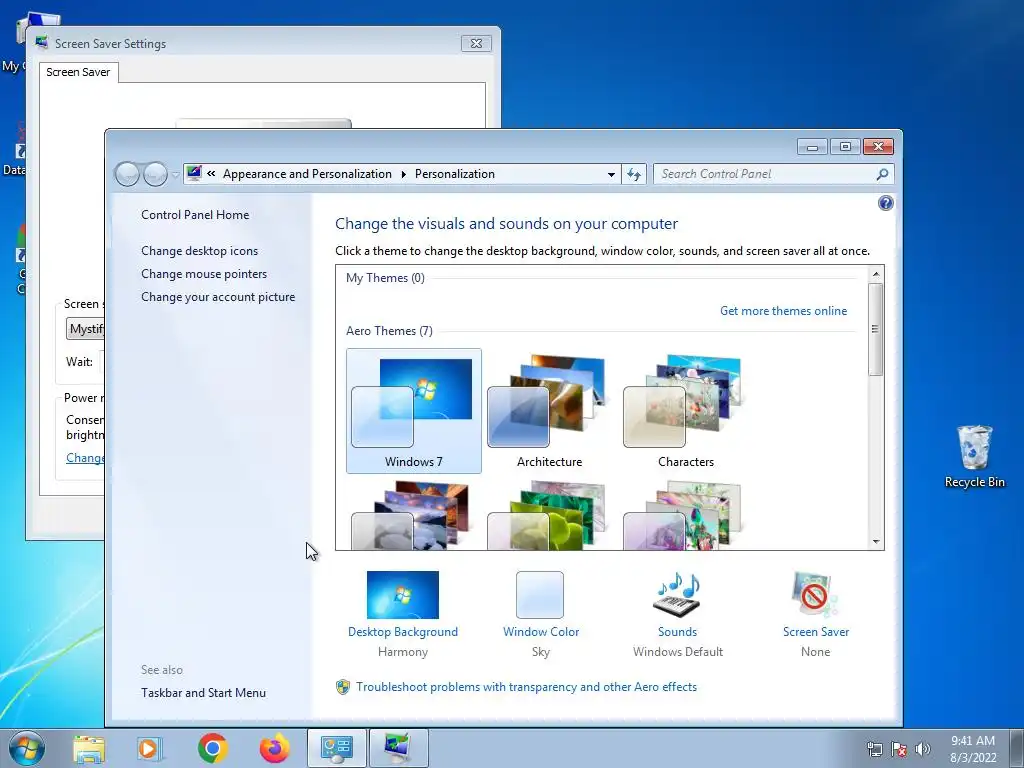
Task: Click the help question mark icon
Action: click(886, 203)
